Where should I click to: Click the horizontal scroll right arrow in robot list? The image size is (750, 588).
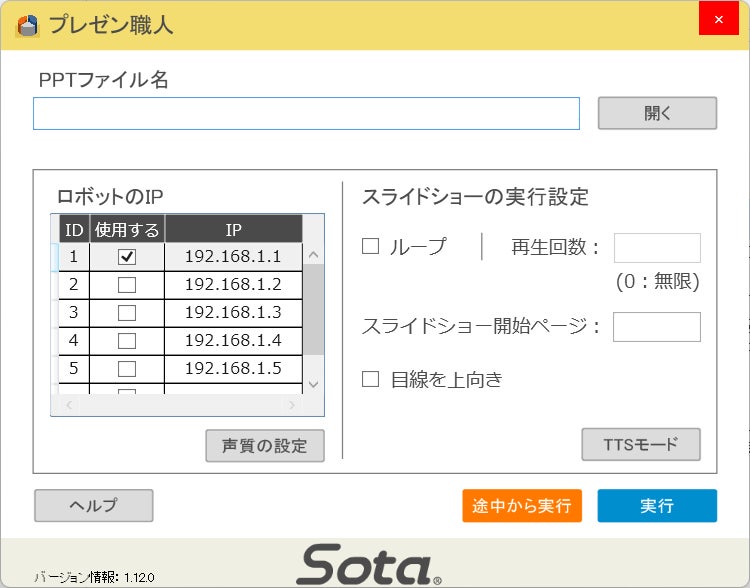(292, 405)
